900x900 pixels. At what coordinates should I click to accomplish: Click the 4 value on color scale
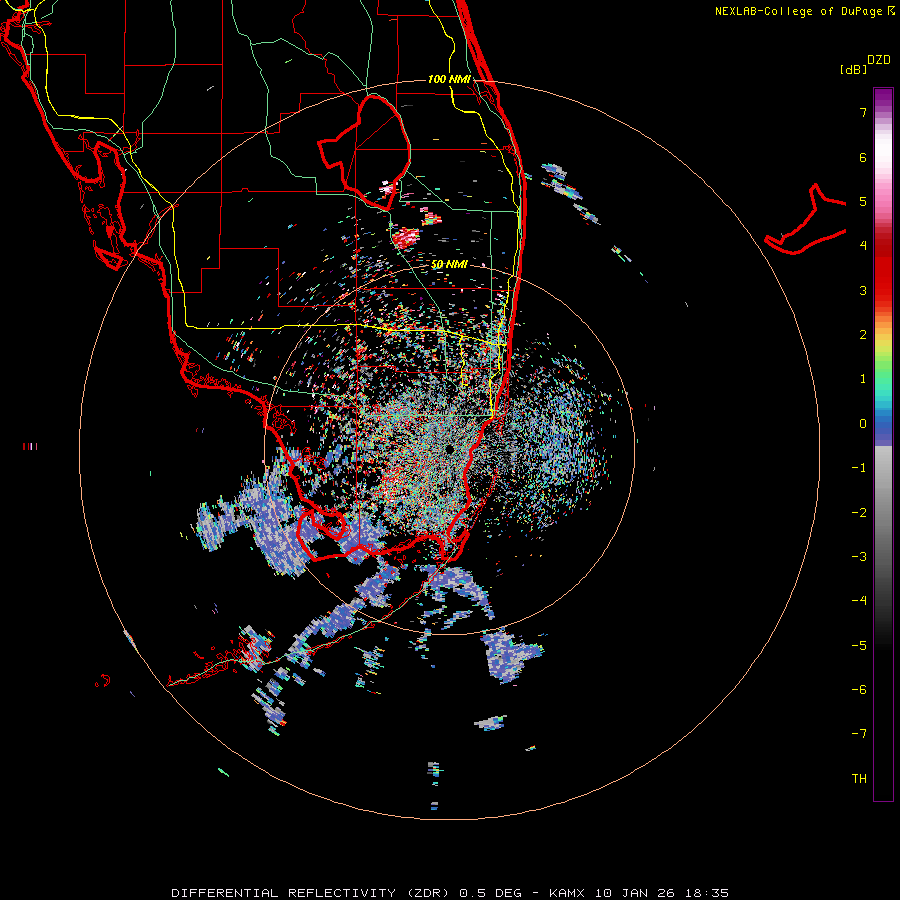point(863,246)
